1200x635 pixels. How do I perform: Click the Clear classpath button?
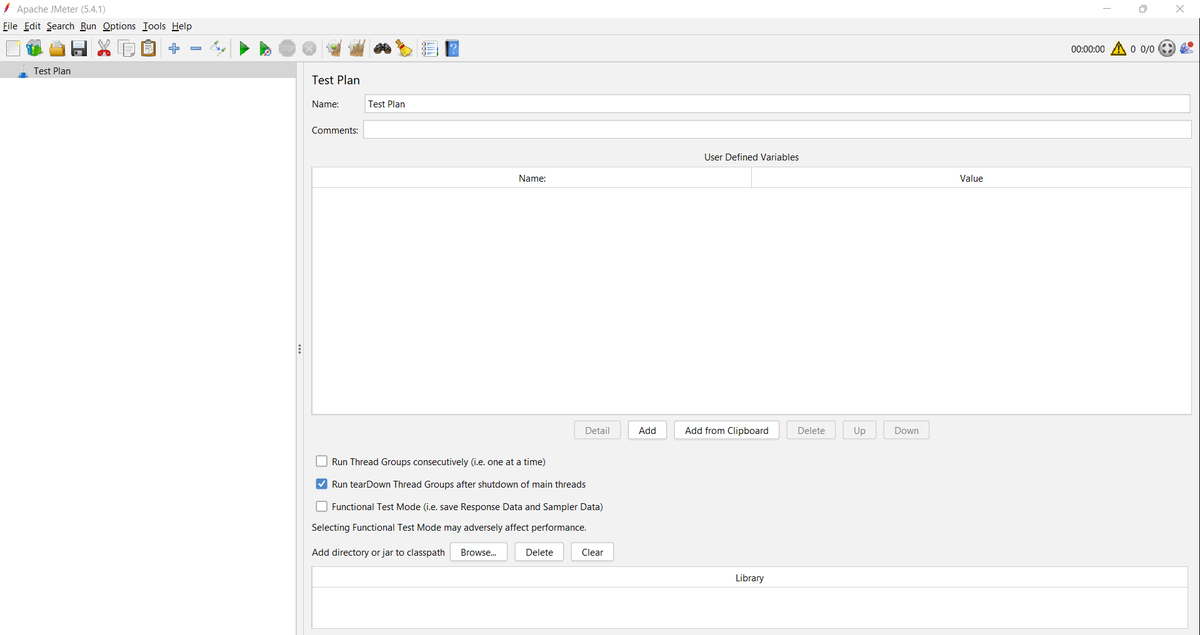point(592,552)
